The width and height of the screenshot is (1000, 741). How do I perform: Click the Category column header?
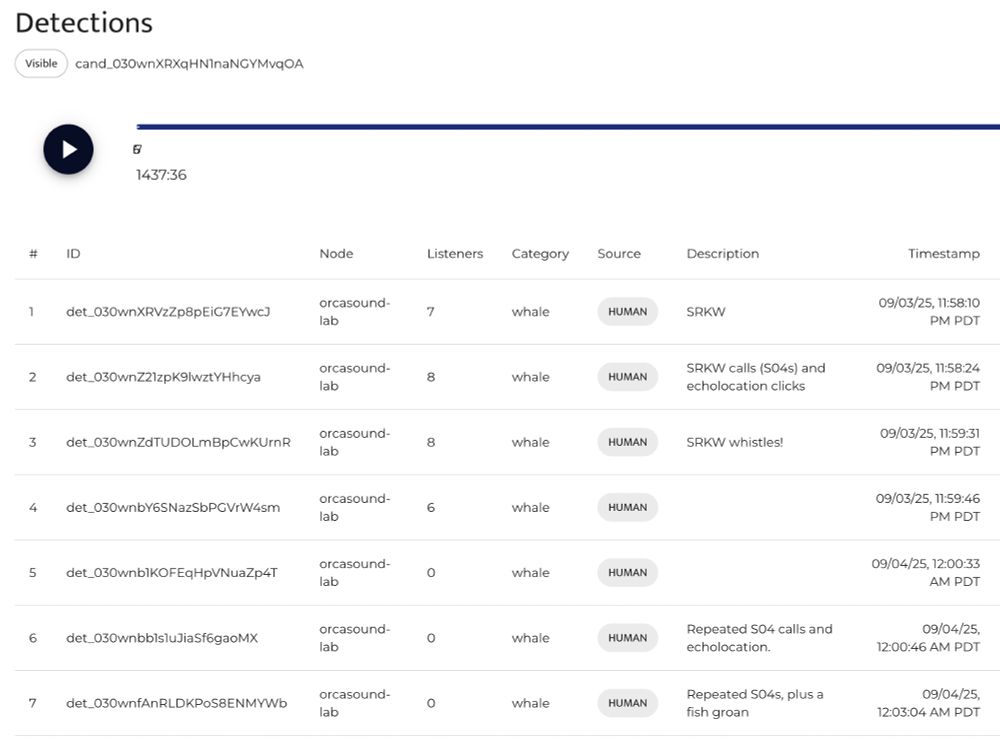[540, 254]
